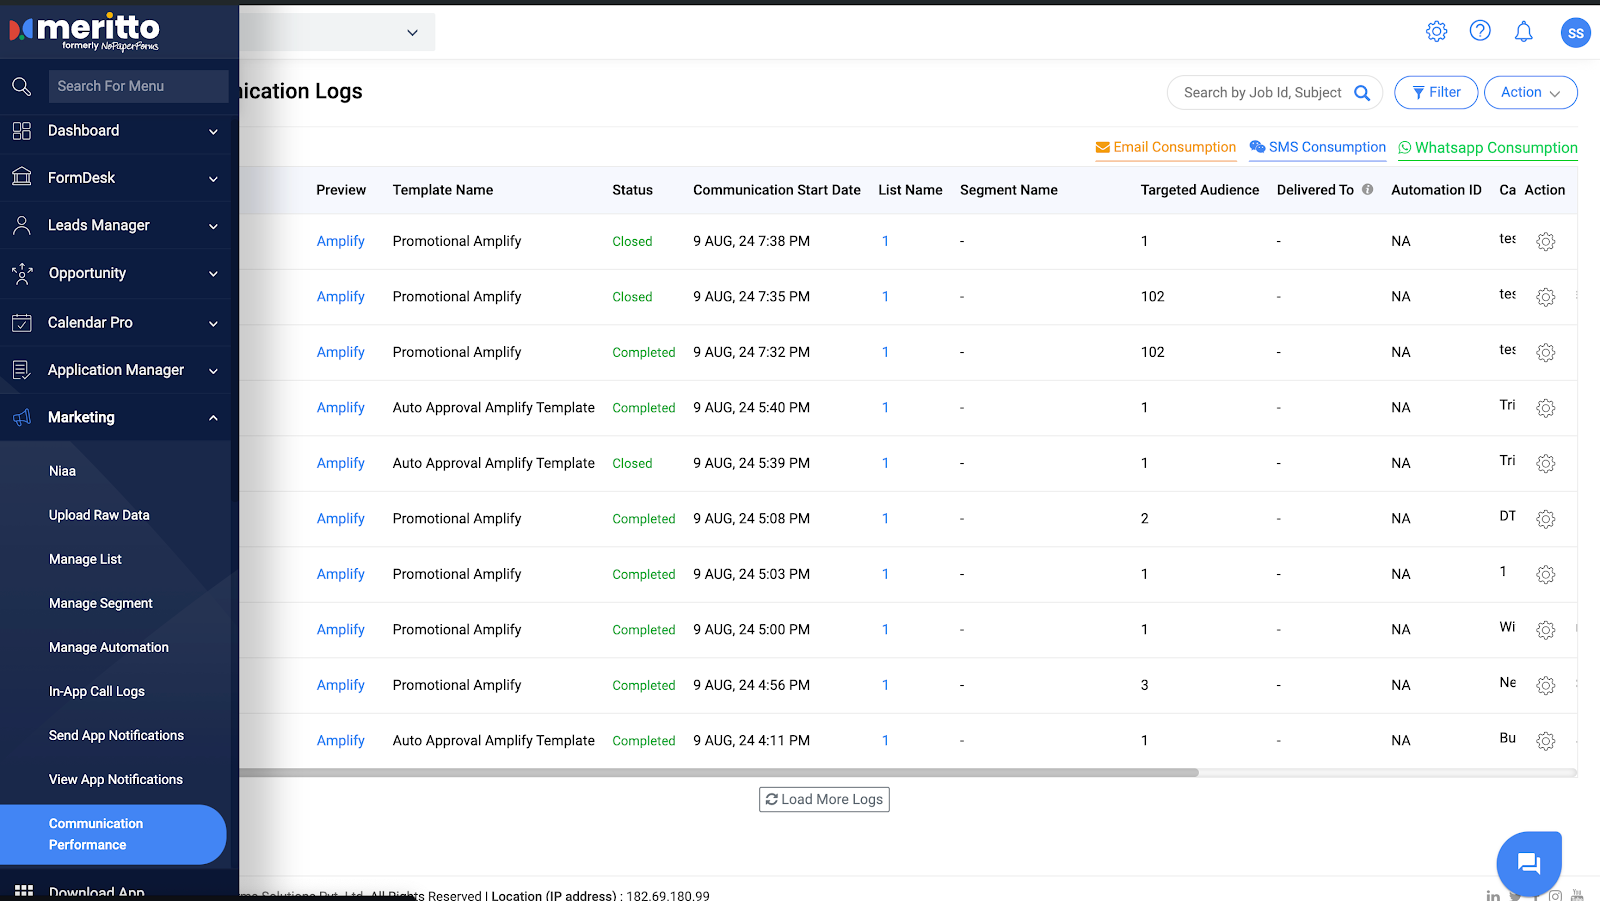Click the Load More Logs button
Image resolution: width=1600 pixels, height=901 pixels.
824,800
